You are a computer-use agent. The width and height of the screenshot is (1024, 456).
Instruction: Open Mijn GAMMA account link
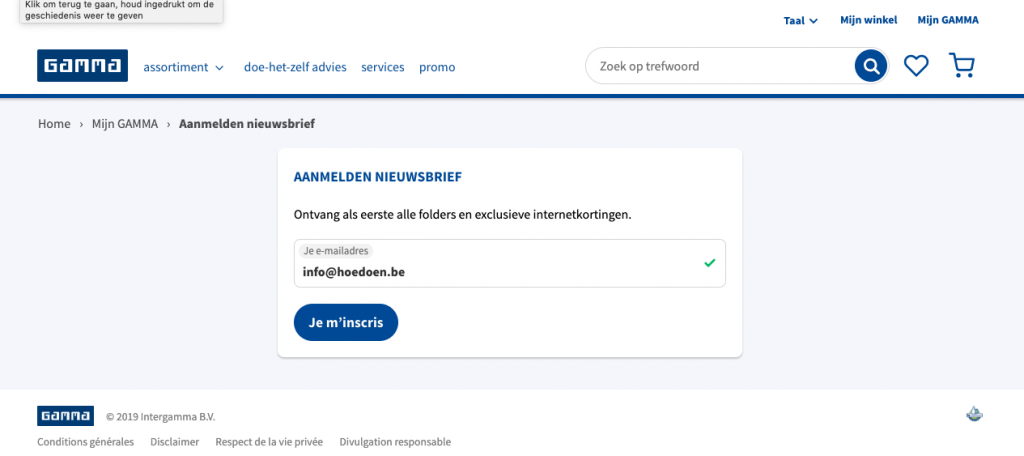tap(948, 20)
